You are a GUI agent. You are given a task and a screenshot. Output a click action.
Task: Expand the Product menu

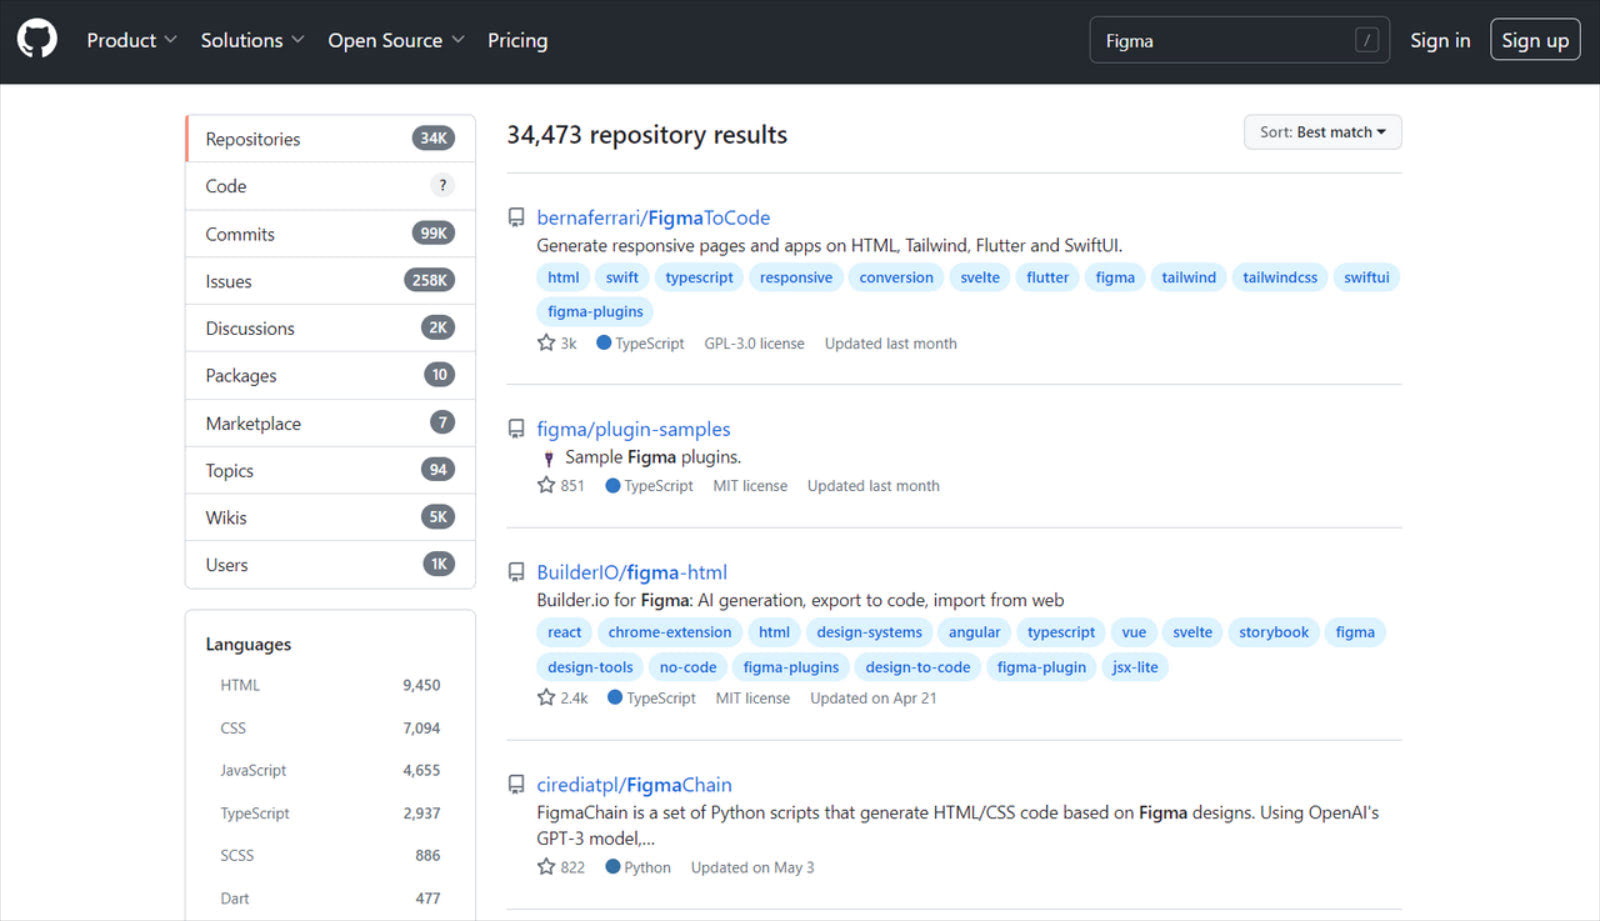[131, 40]
